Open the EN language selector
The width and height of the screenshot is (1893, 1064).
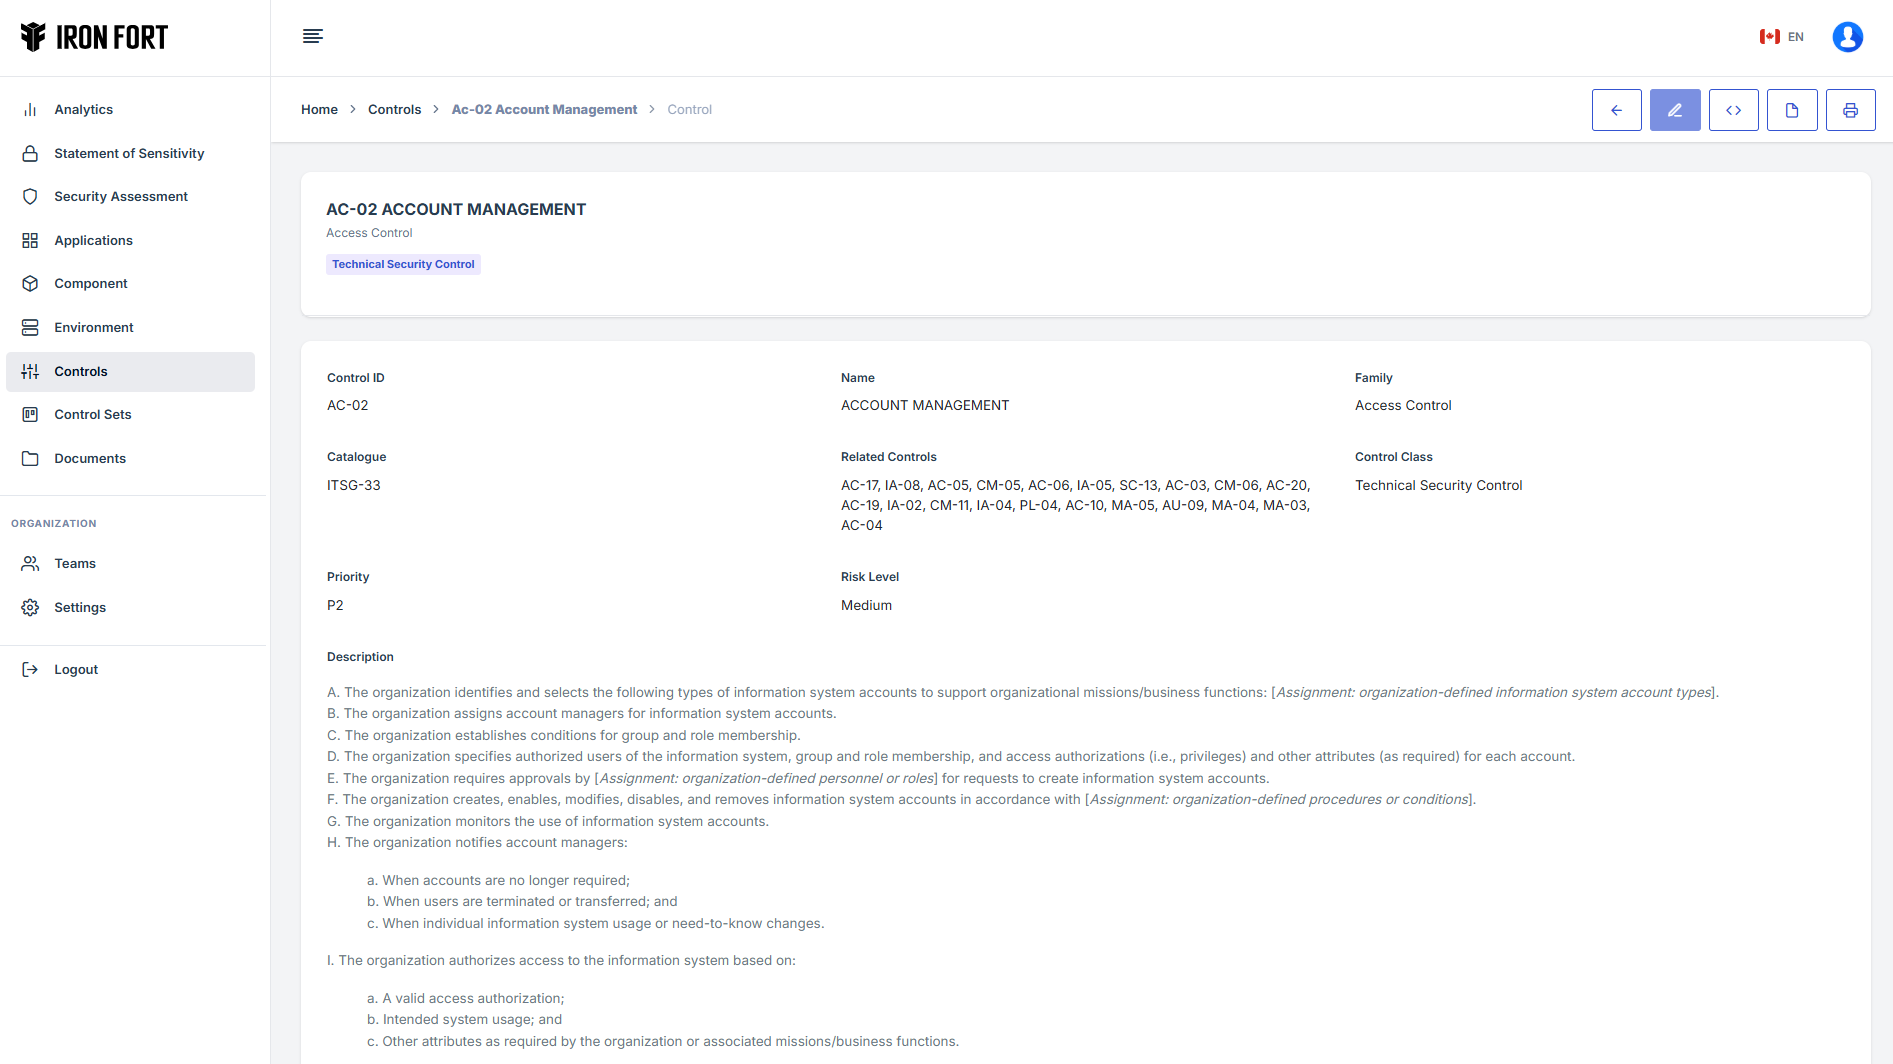pyautogui.click(x=1782, y=37)
